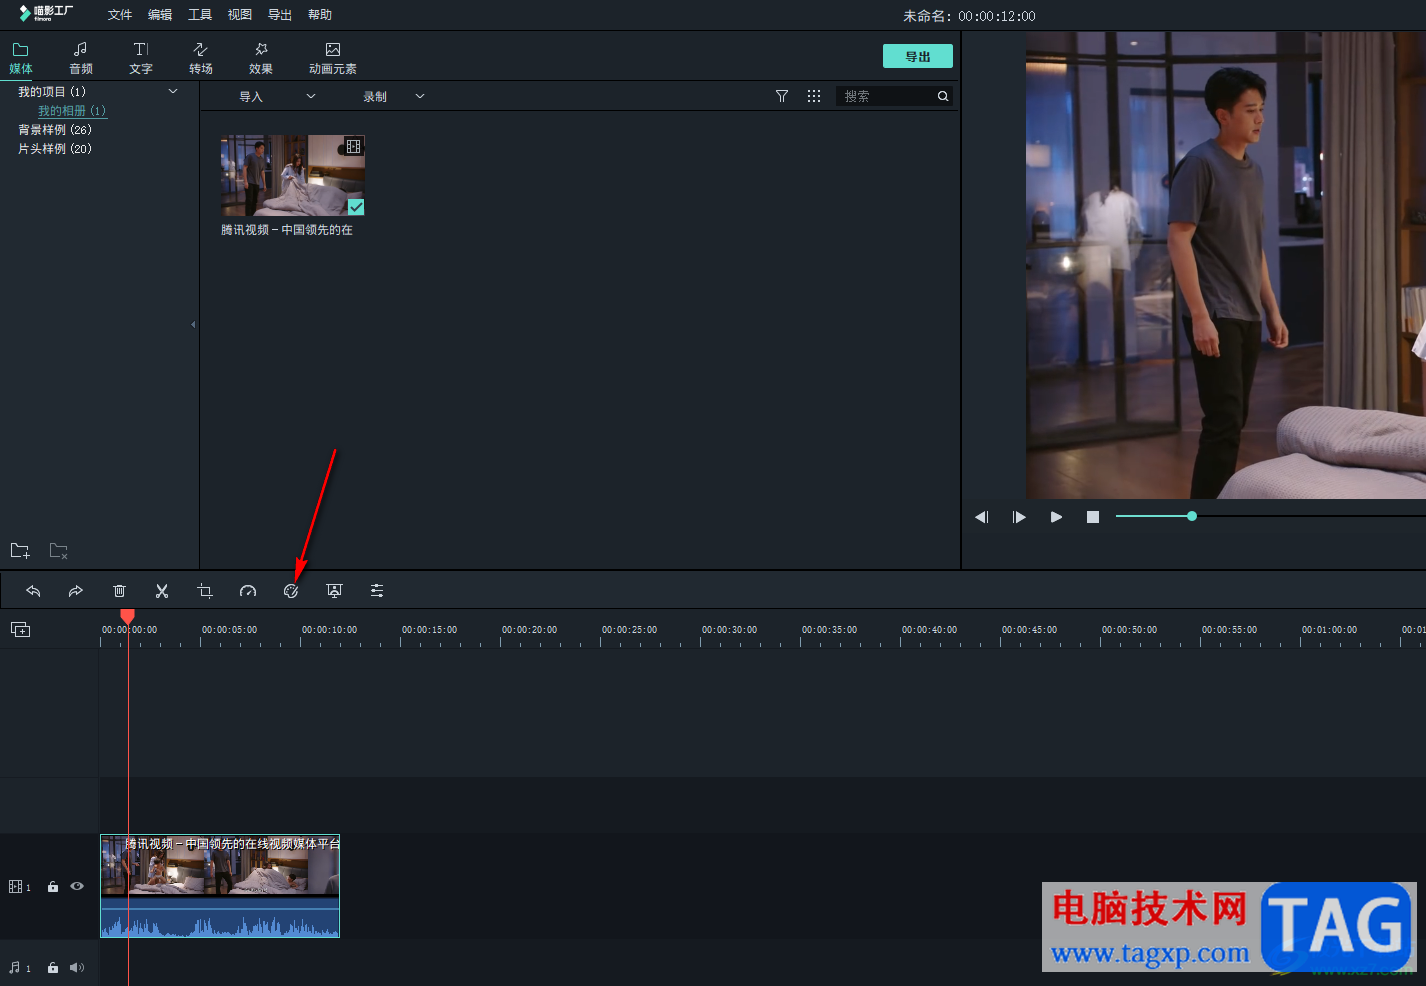1426x986 pixels.
Task: Click the video track 1 film icon
Action: tap(15, 887)
